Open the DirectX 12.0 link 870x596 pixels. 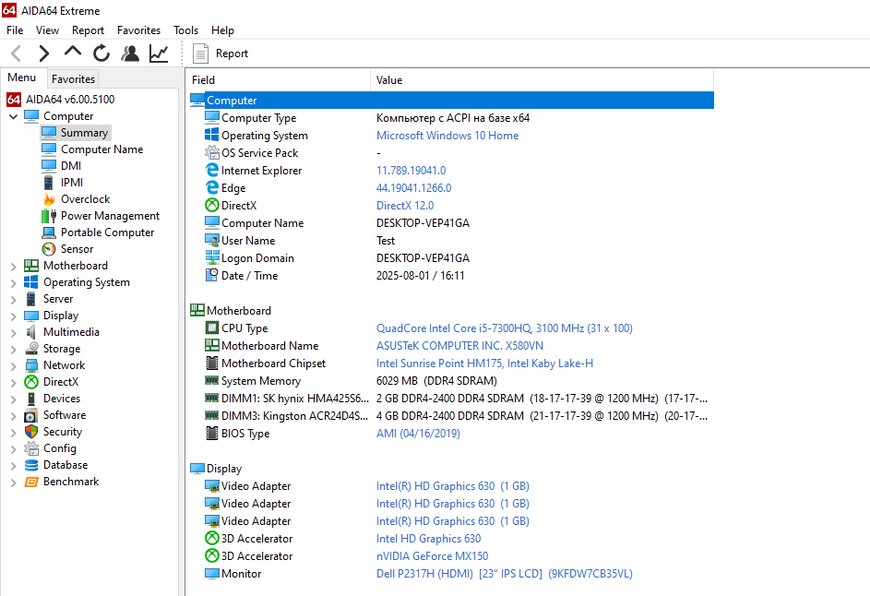coord(405,205)
